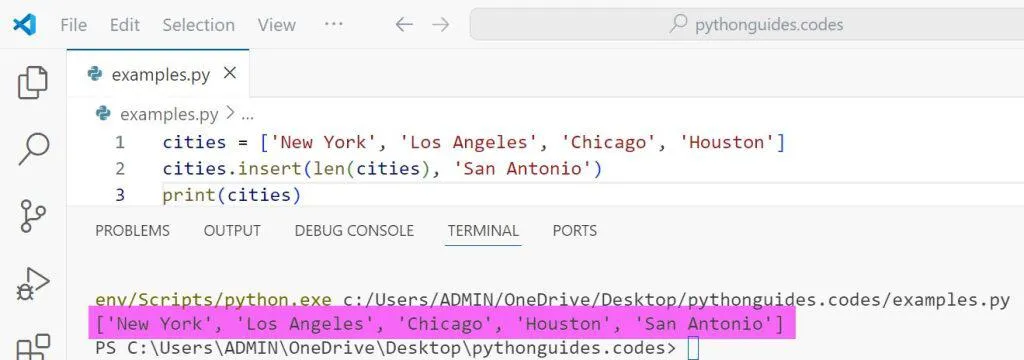This screenshot has height=360, width=1024.
Task: Close the examples.py editor tab
Action: pyautogui.click(x=230, y=74)
